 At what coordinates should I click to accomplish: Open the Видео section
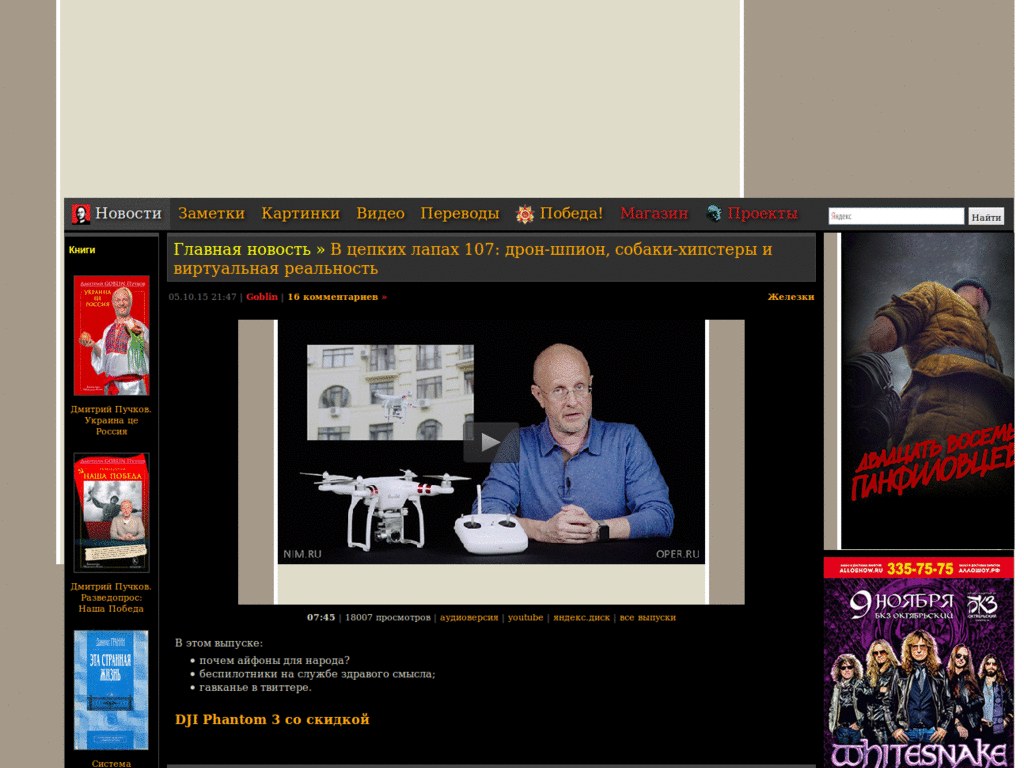[x=380, y=214]
